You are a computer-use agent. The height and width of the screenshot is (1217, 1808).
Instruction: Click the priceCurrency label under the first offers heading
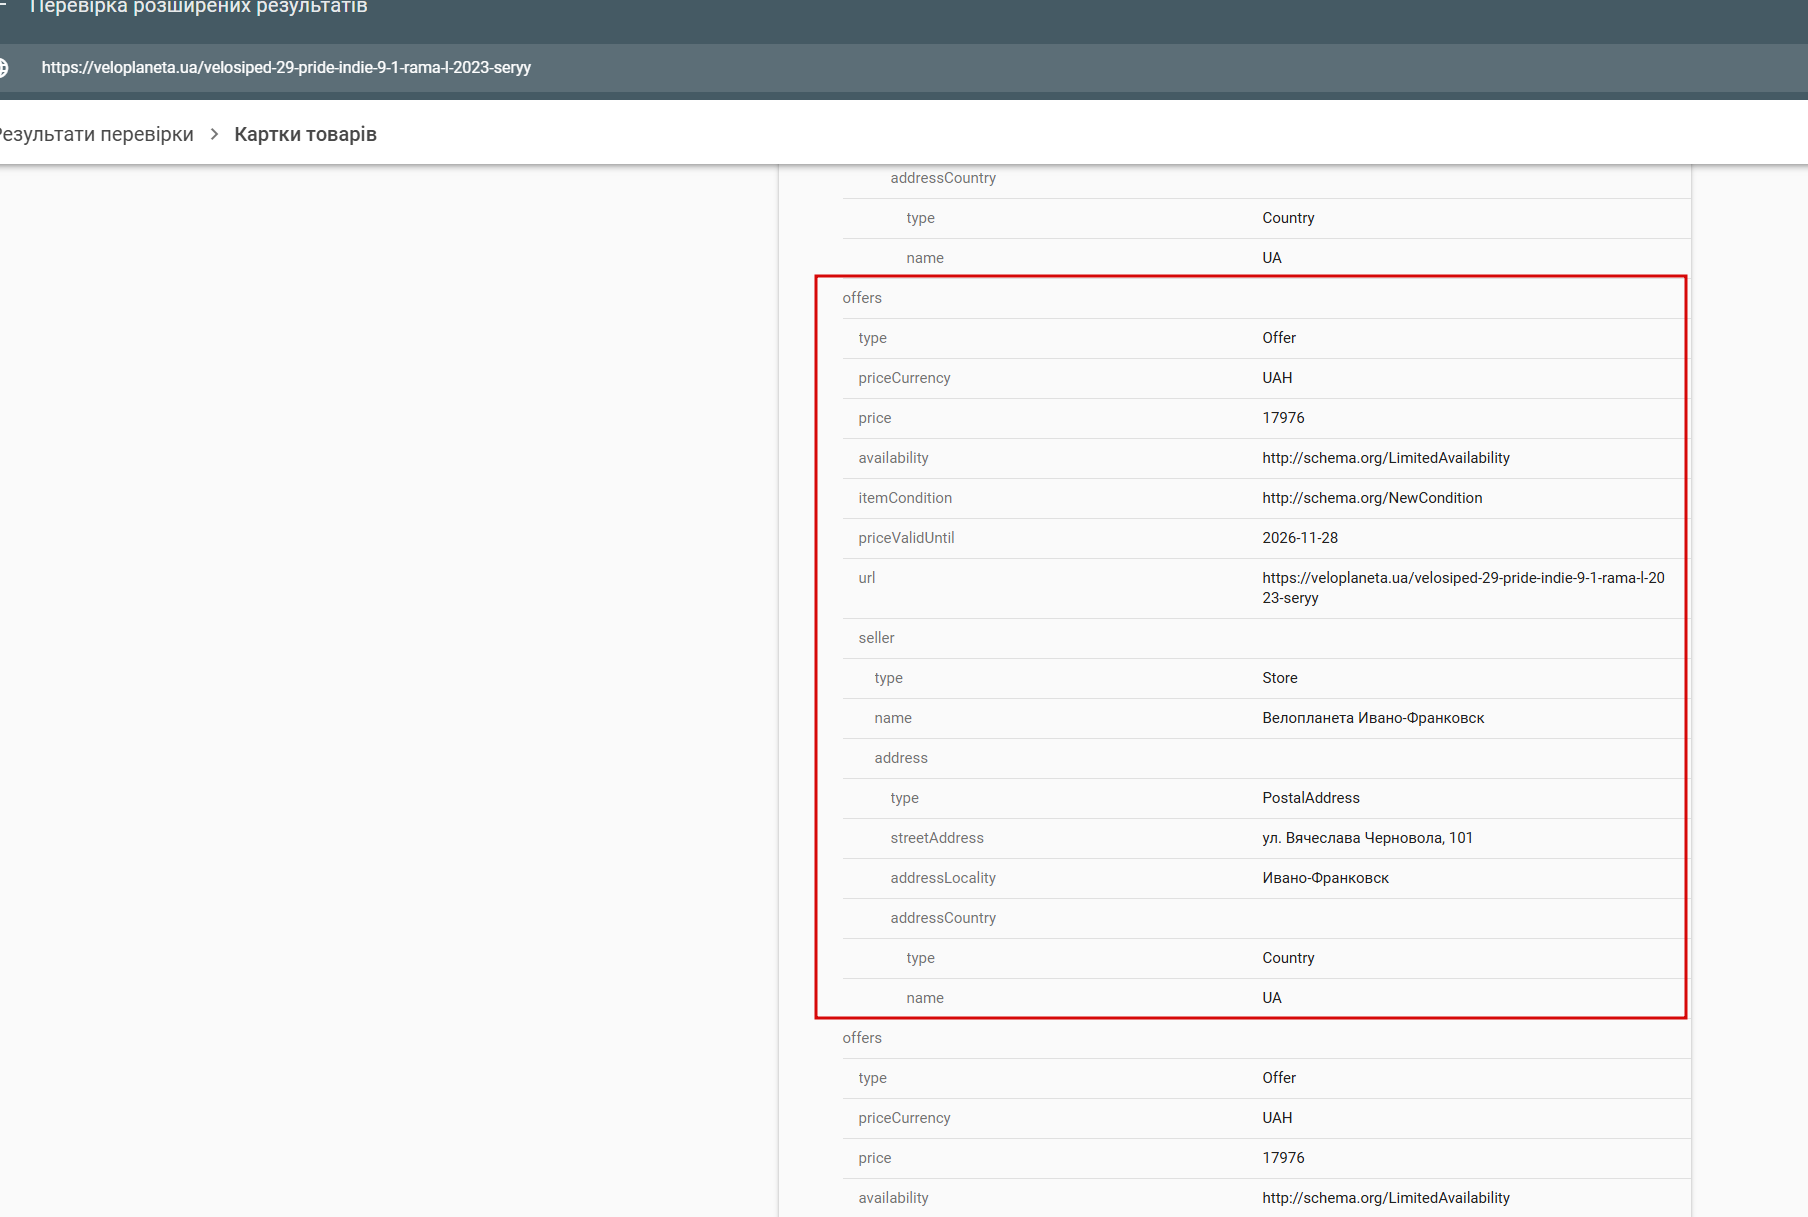904,378
